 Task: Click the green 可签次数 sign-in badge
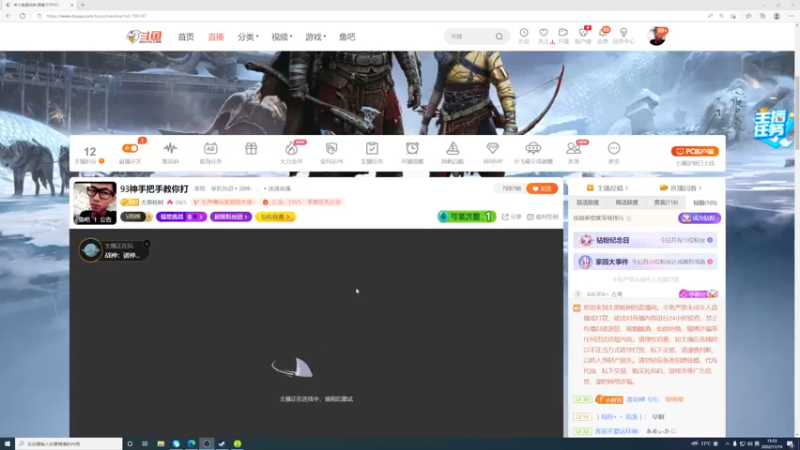(466, 217)
